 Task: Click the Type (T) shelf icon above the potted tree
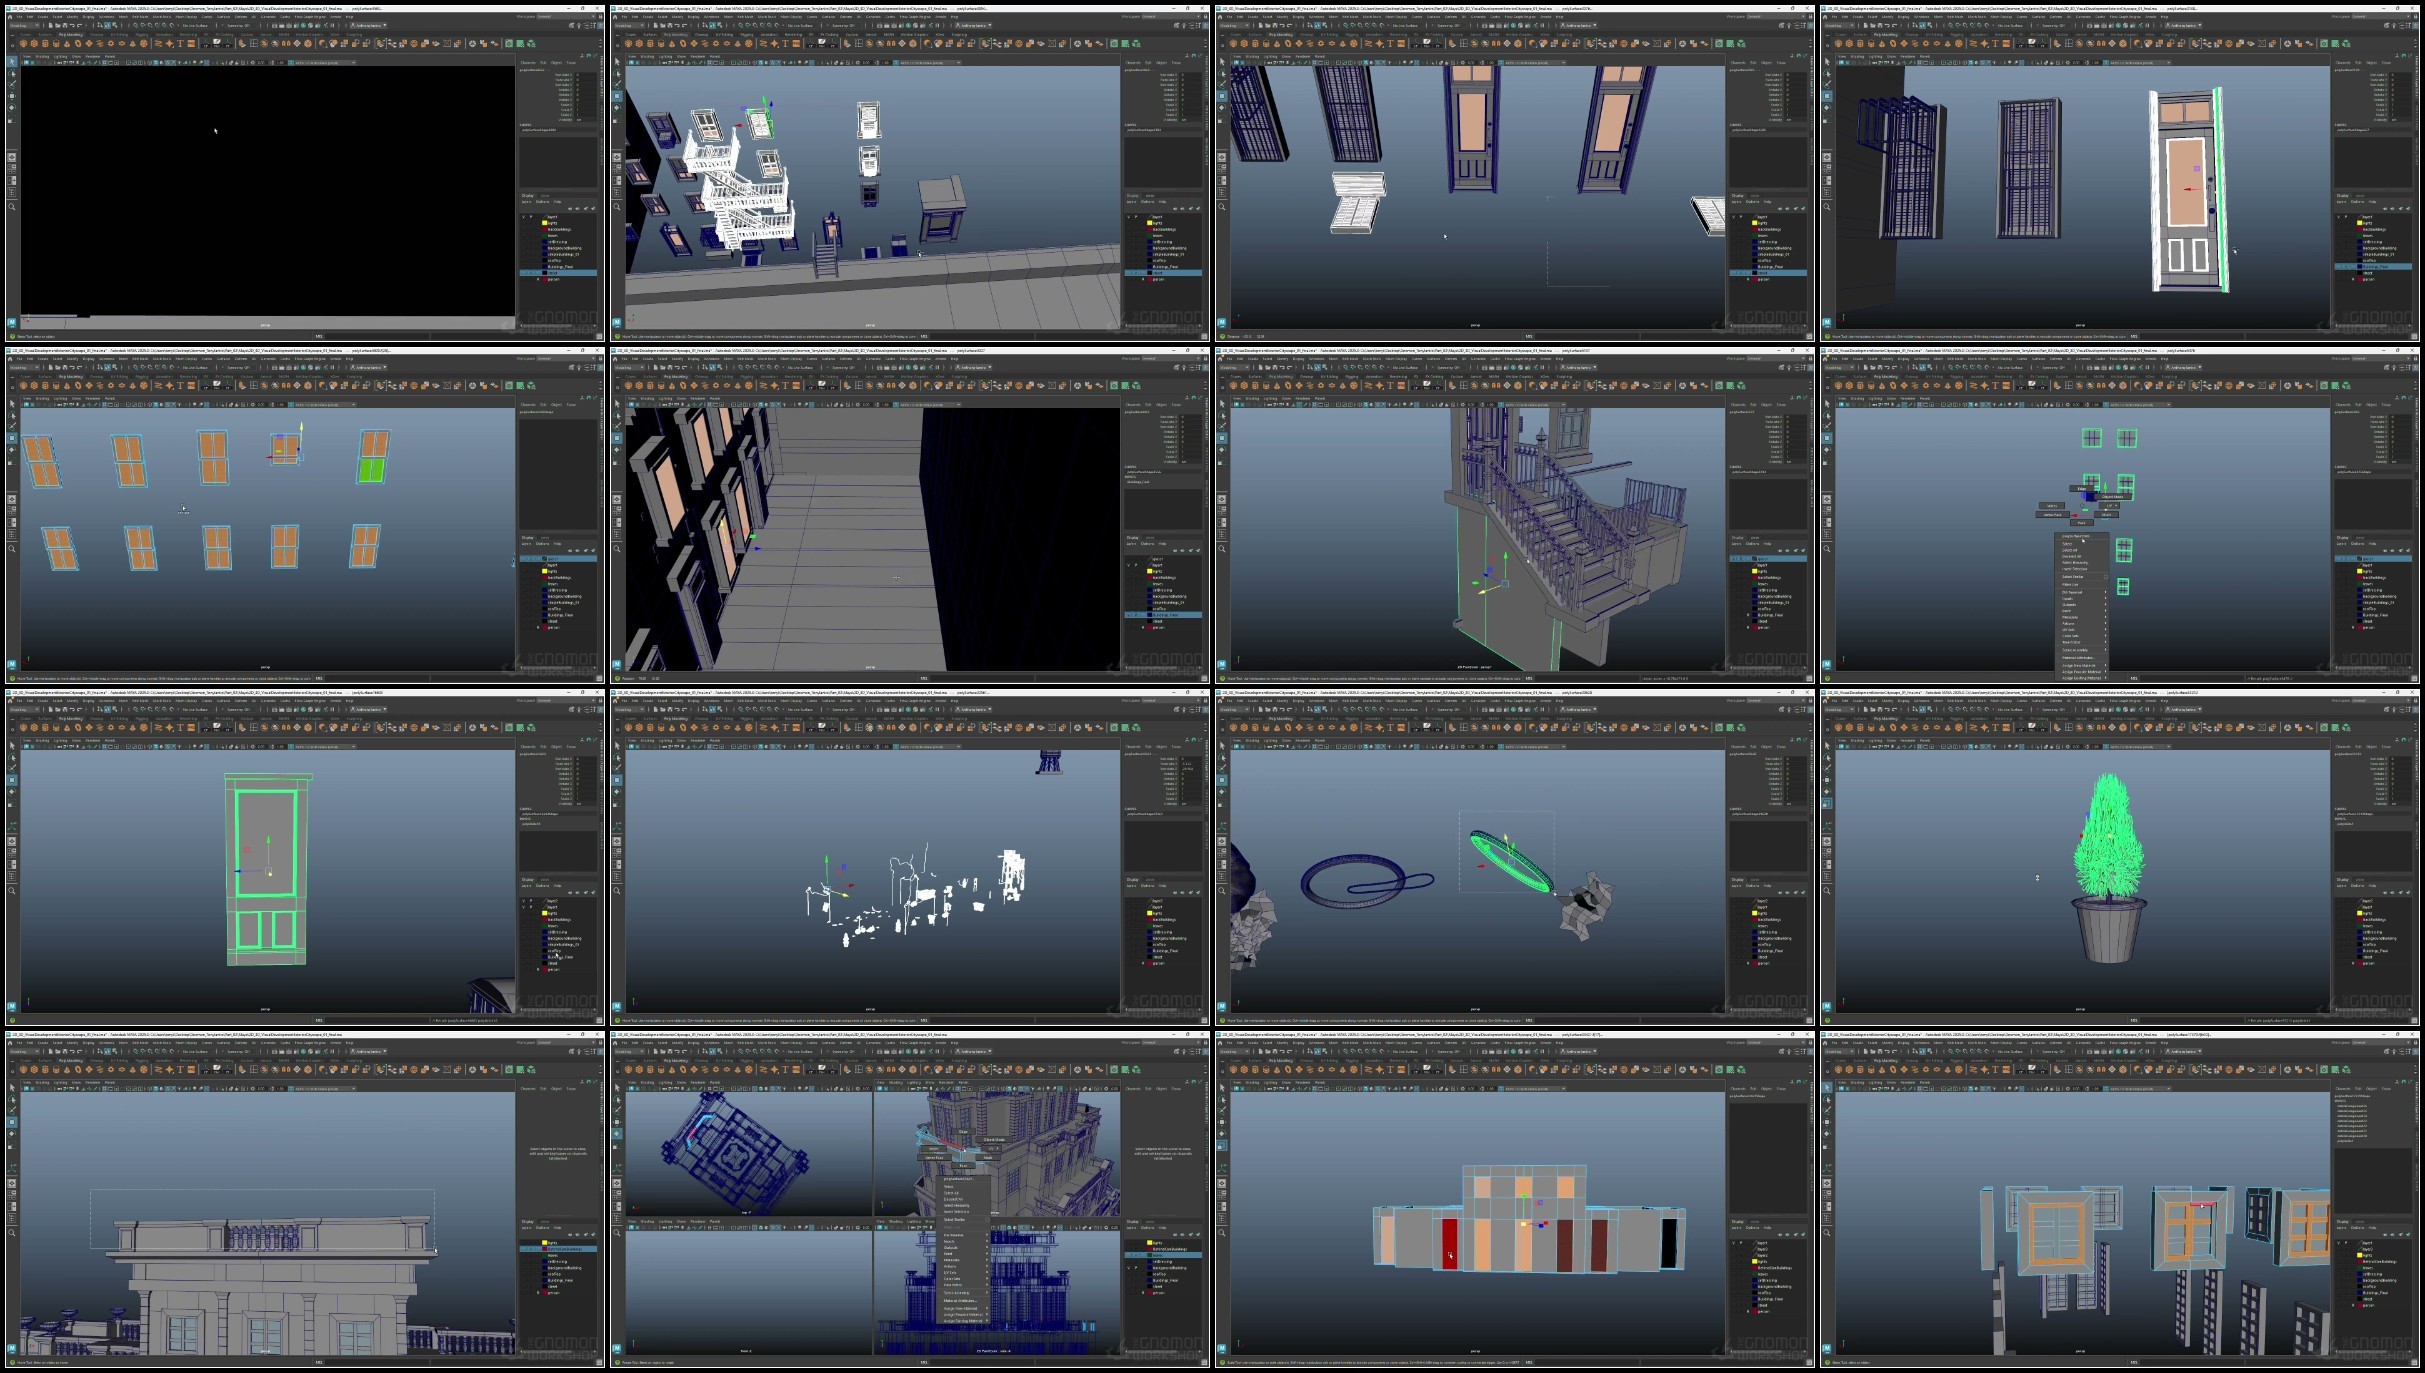coord(1995,727)
